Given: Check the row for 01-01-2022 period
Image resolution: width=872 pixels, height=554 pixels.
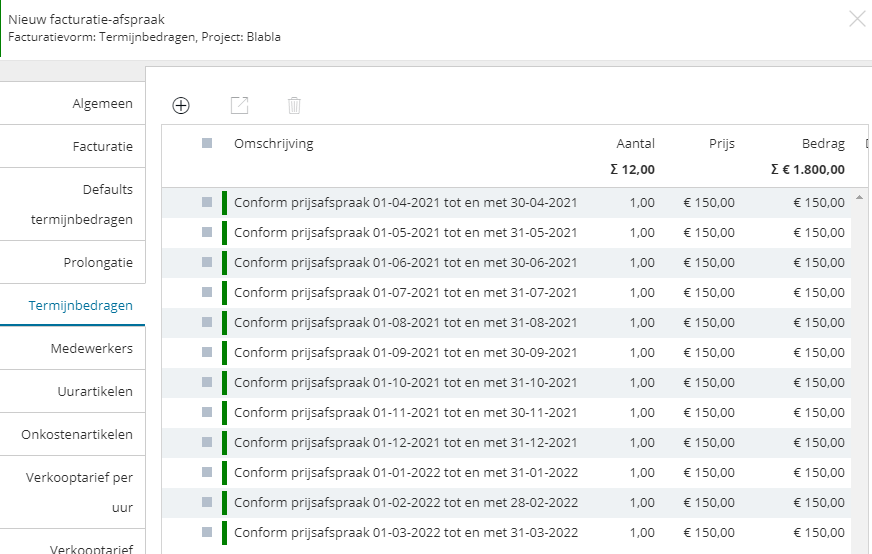Looking at the screenshot, I should [x=207, y=473].
